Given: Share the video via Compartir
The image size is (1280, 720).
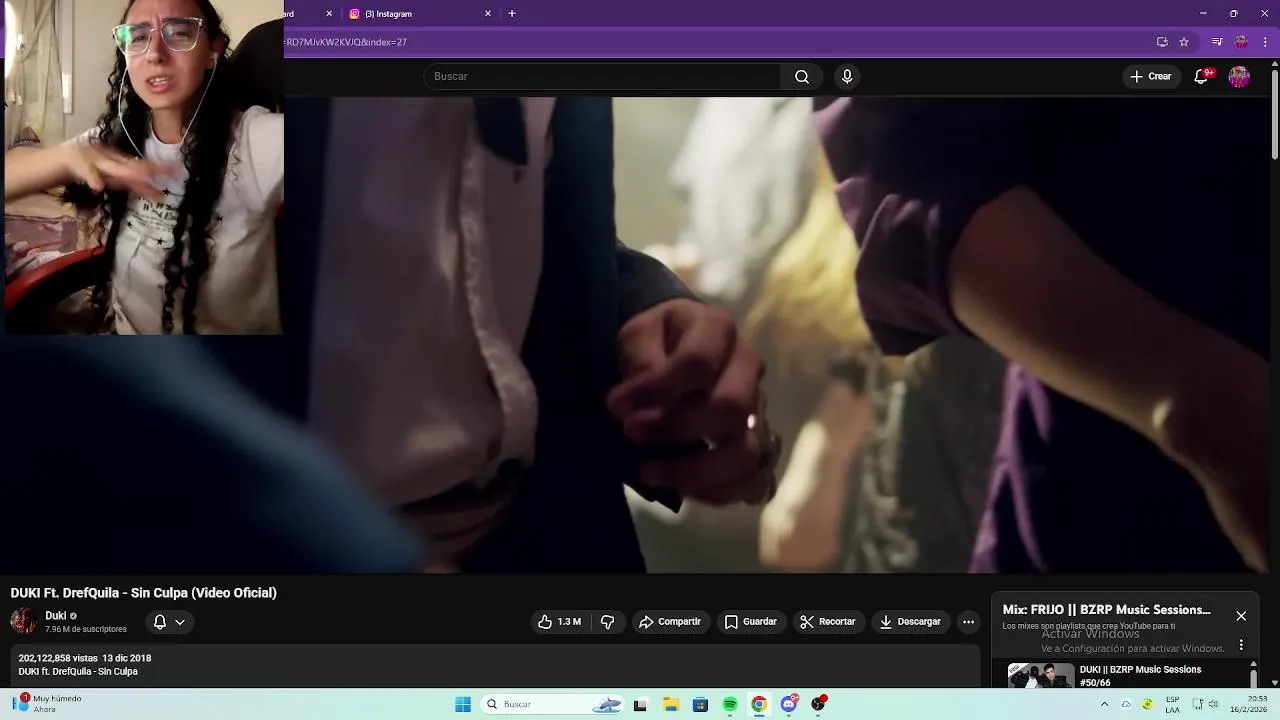Looking at the screenshot, I should pos(670,622).
